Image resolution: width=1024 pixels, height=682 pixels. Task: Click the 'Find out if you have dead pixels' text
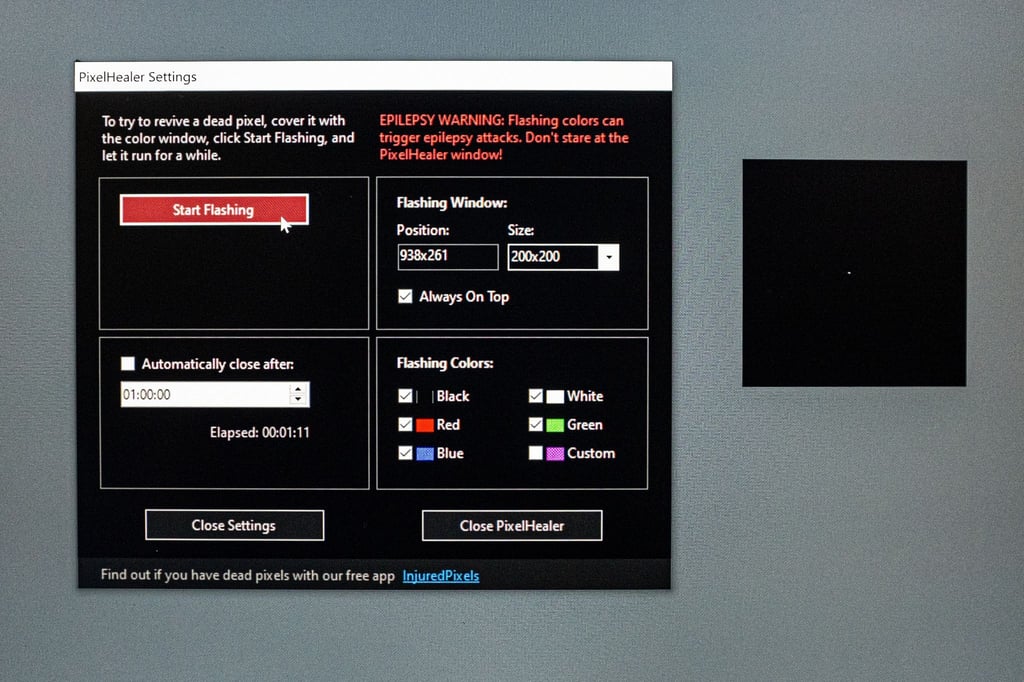coord(248,575)
